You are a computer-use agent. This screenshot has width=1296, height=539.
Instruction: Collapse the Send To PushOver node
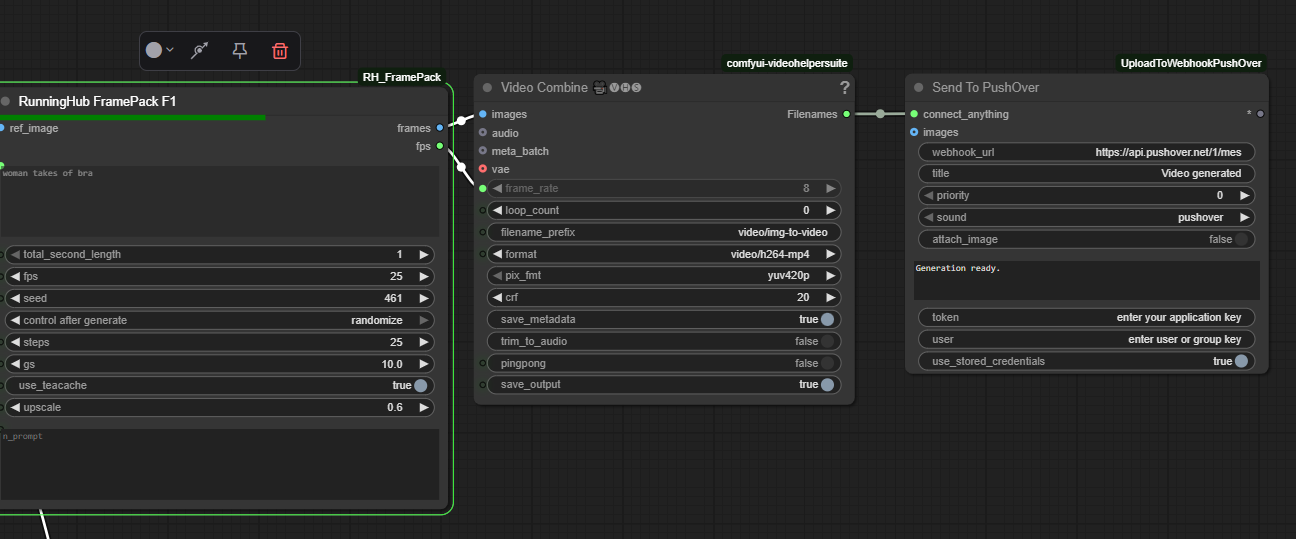coord(918,88)
